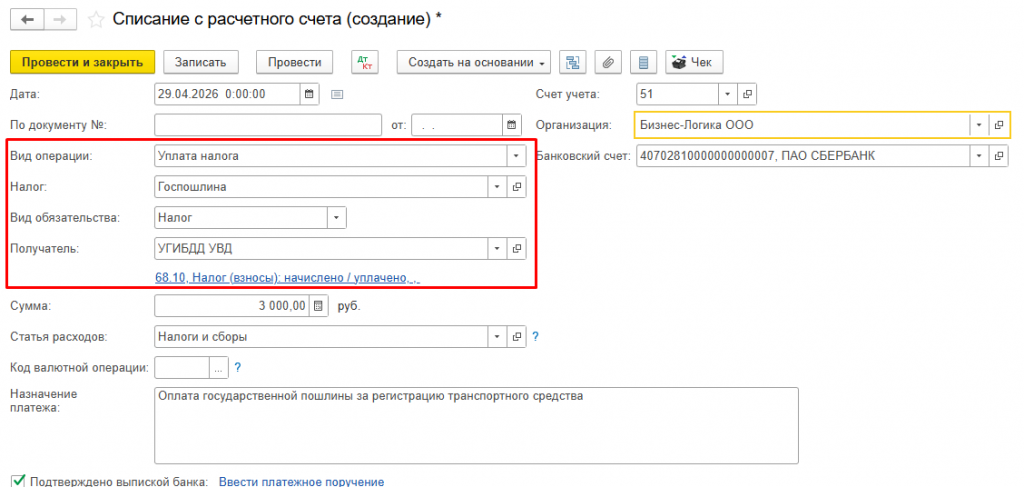Click Счет учета field with 51
Image resolution: width=1024 pixels, height=487 pixels.
678,94
